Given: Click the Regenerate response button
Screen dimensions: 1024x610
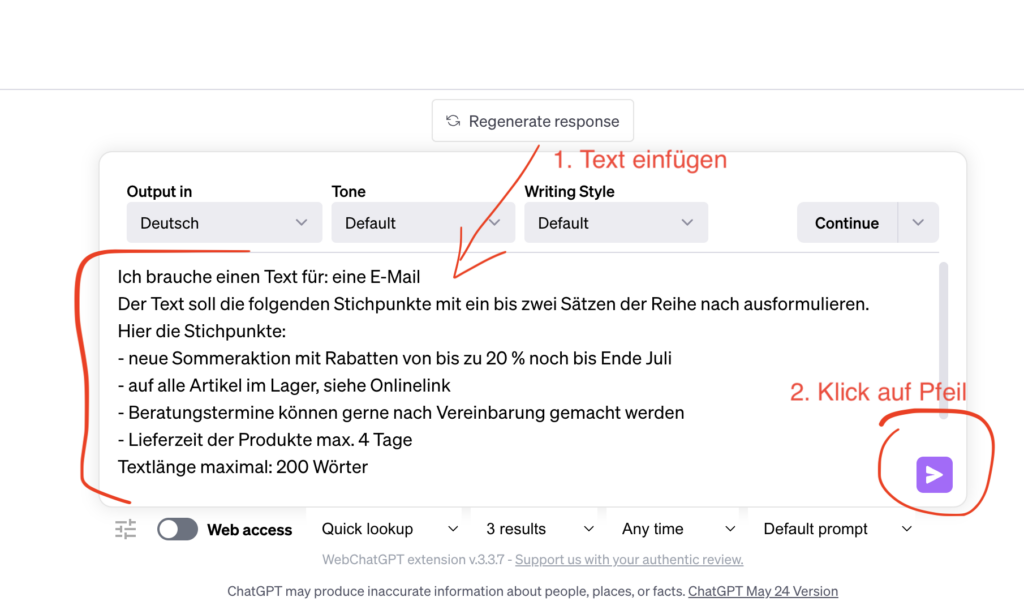Looking at the screenshot, I should point(532,121).
